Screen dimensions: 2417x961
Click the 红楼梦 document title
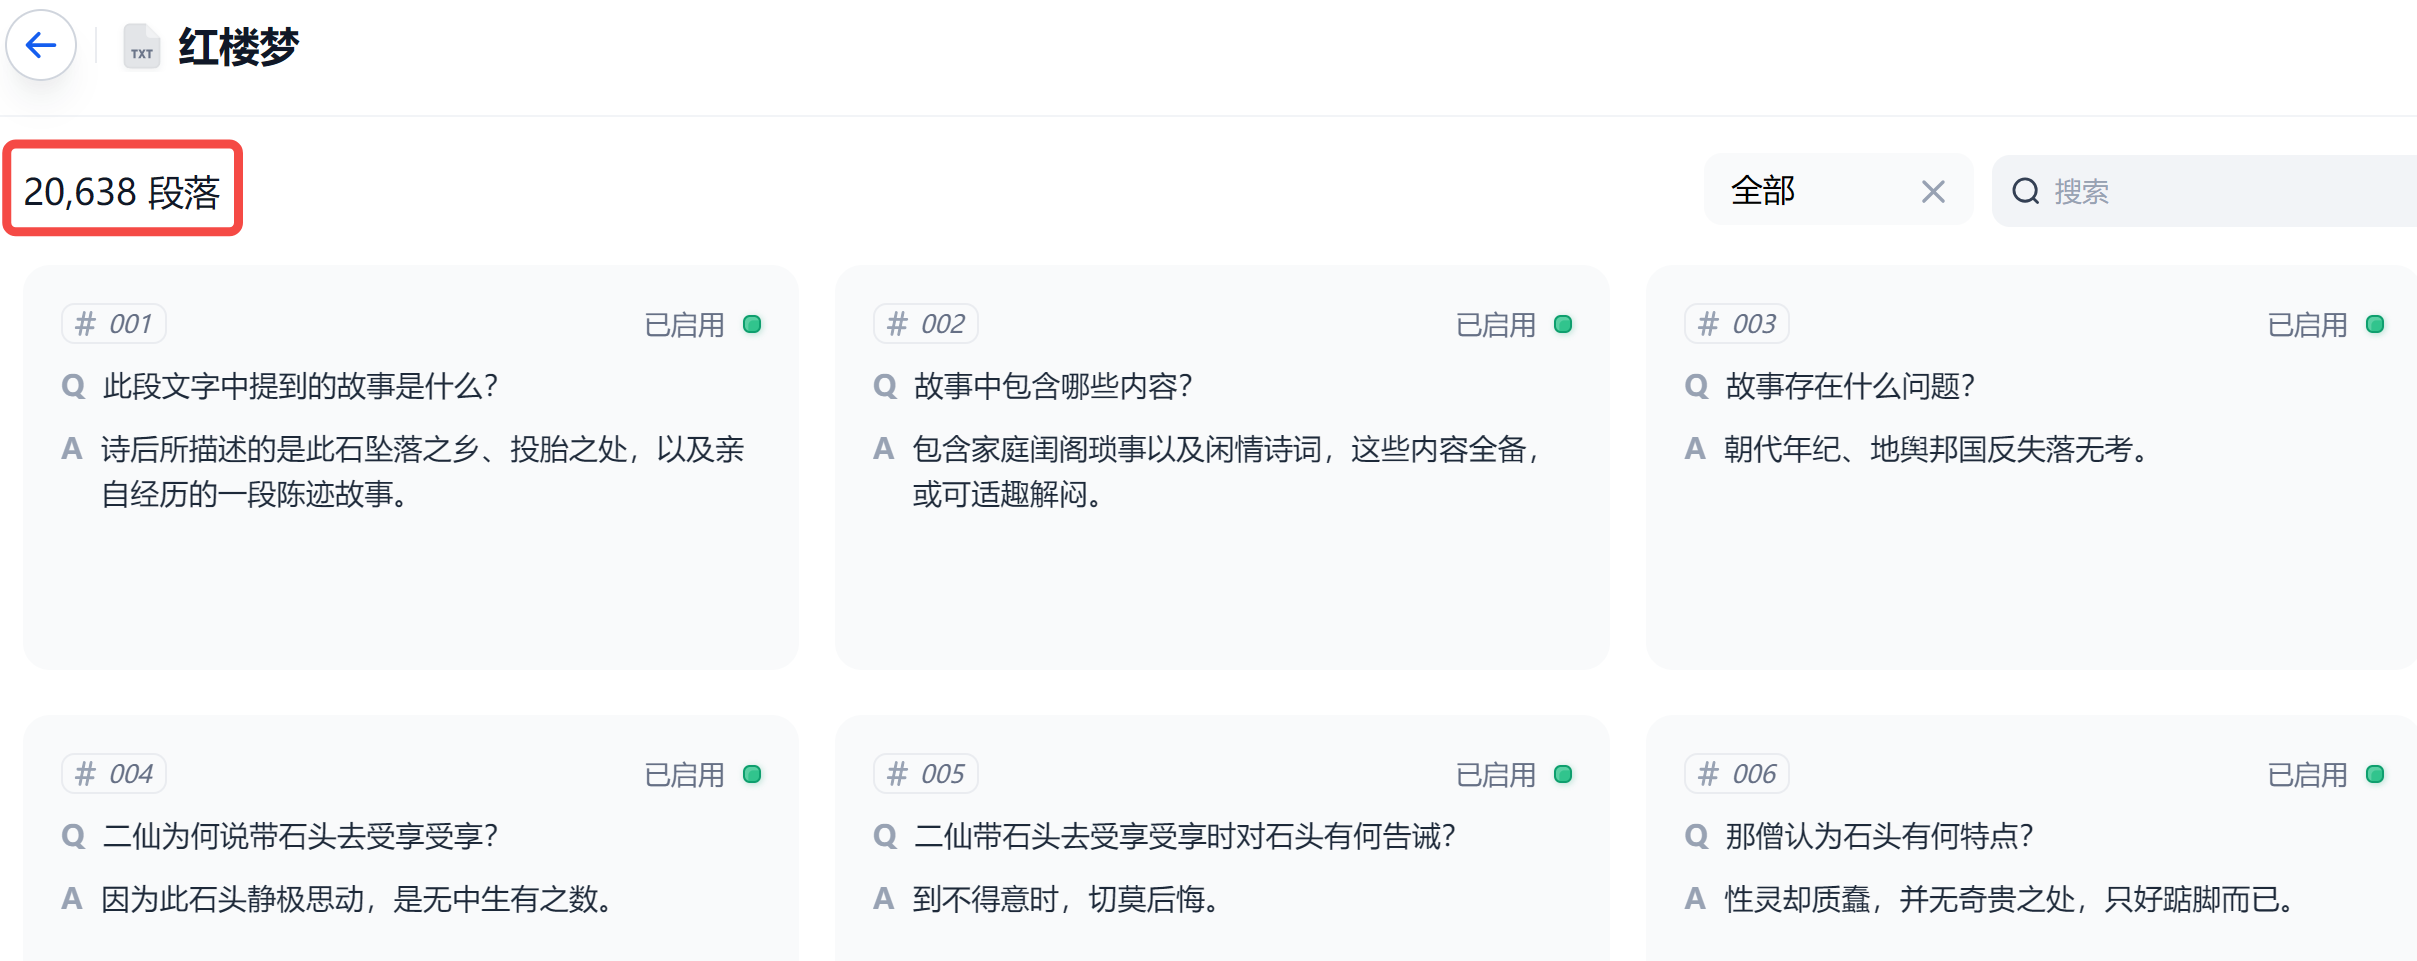click(x=238, y=47)
